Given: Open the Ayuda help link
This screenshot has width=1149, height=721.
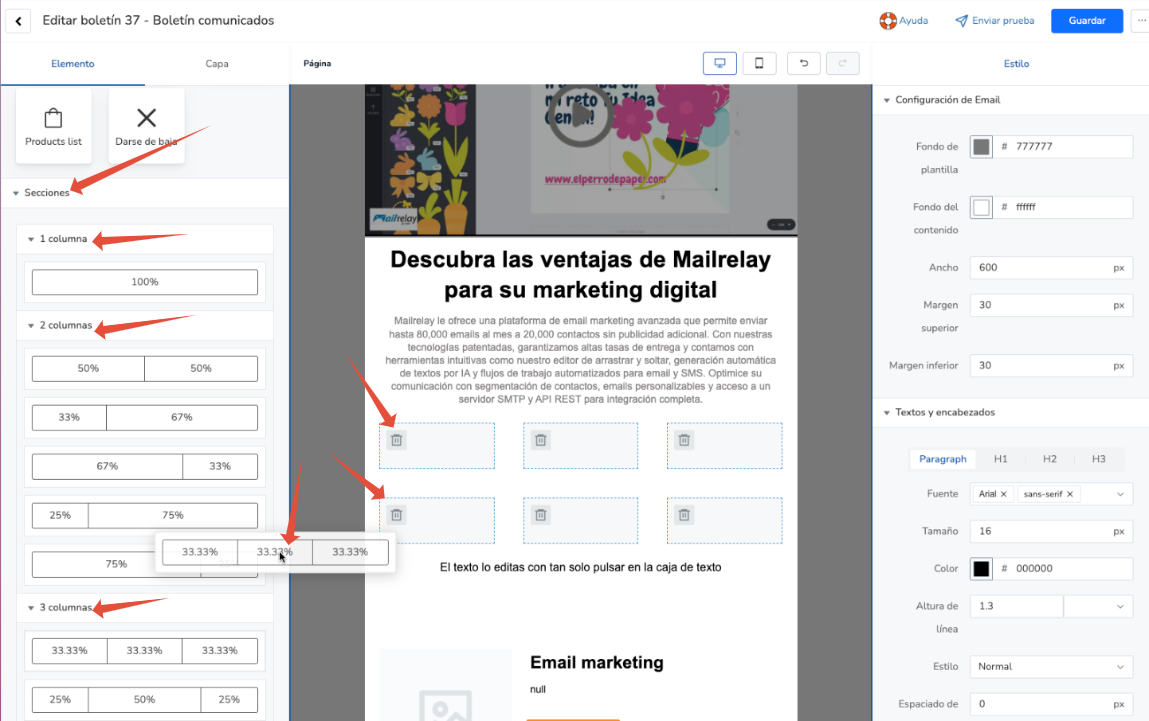Looking at the screenshot, I should click(904, 21).
